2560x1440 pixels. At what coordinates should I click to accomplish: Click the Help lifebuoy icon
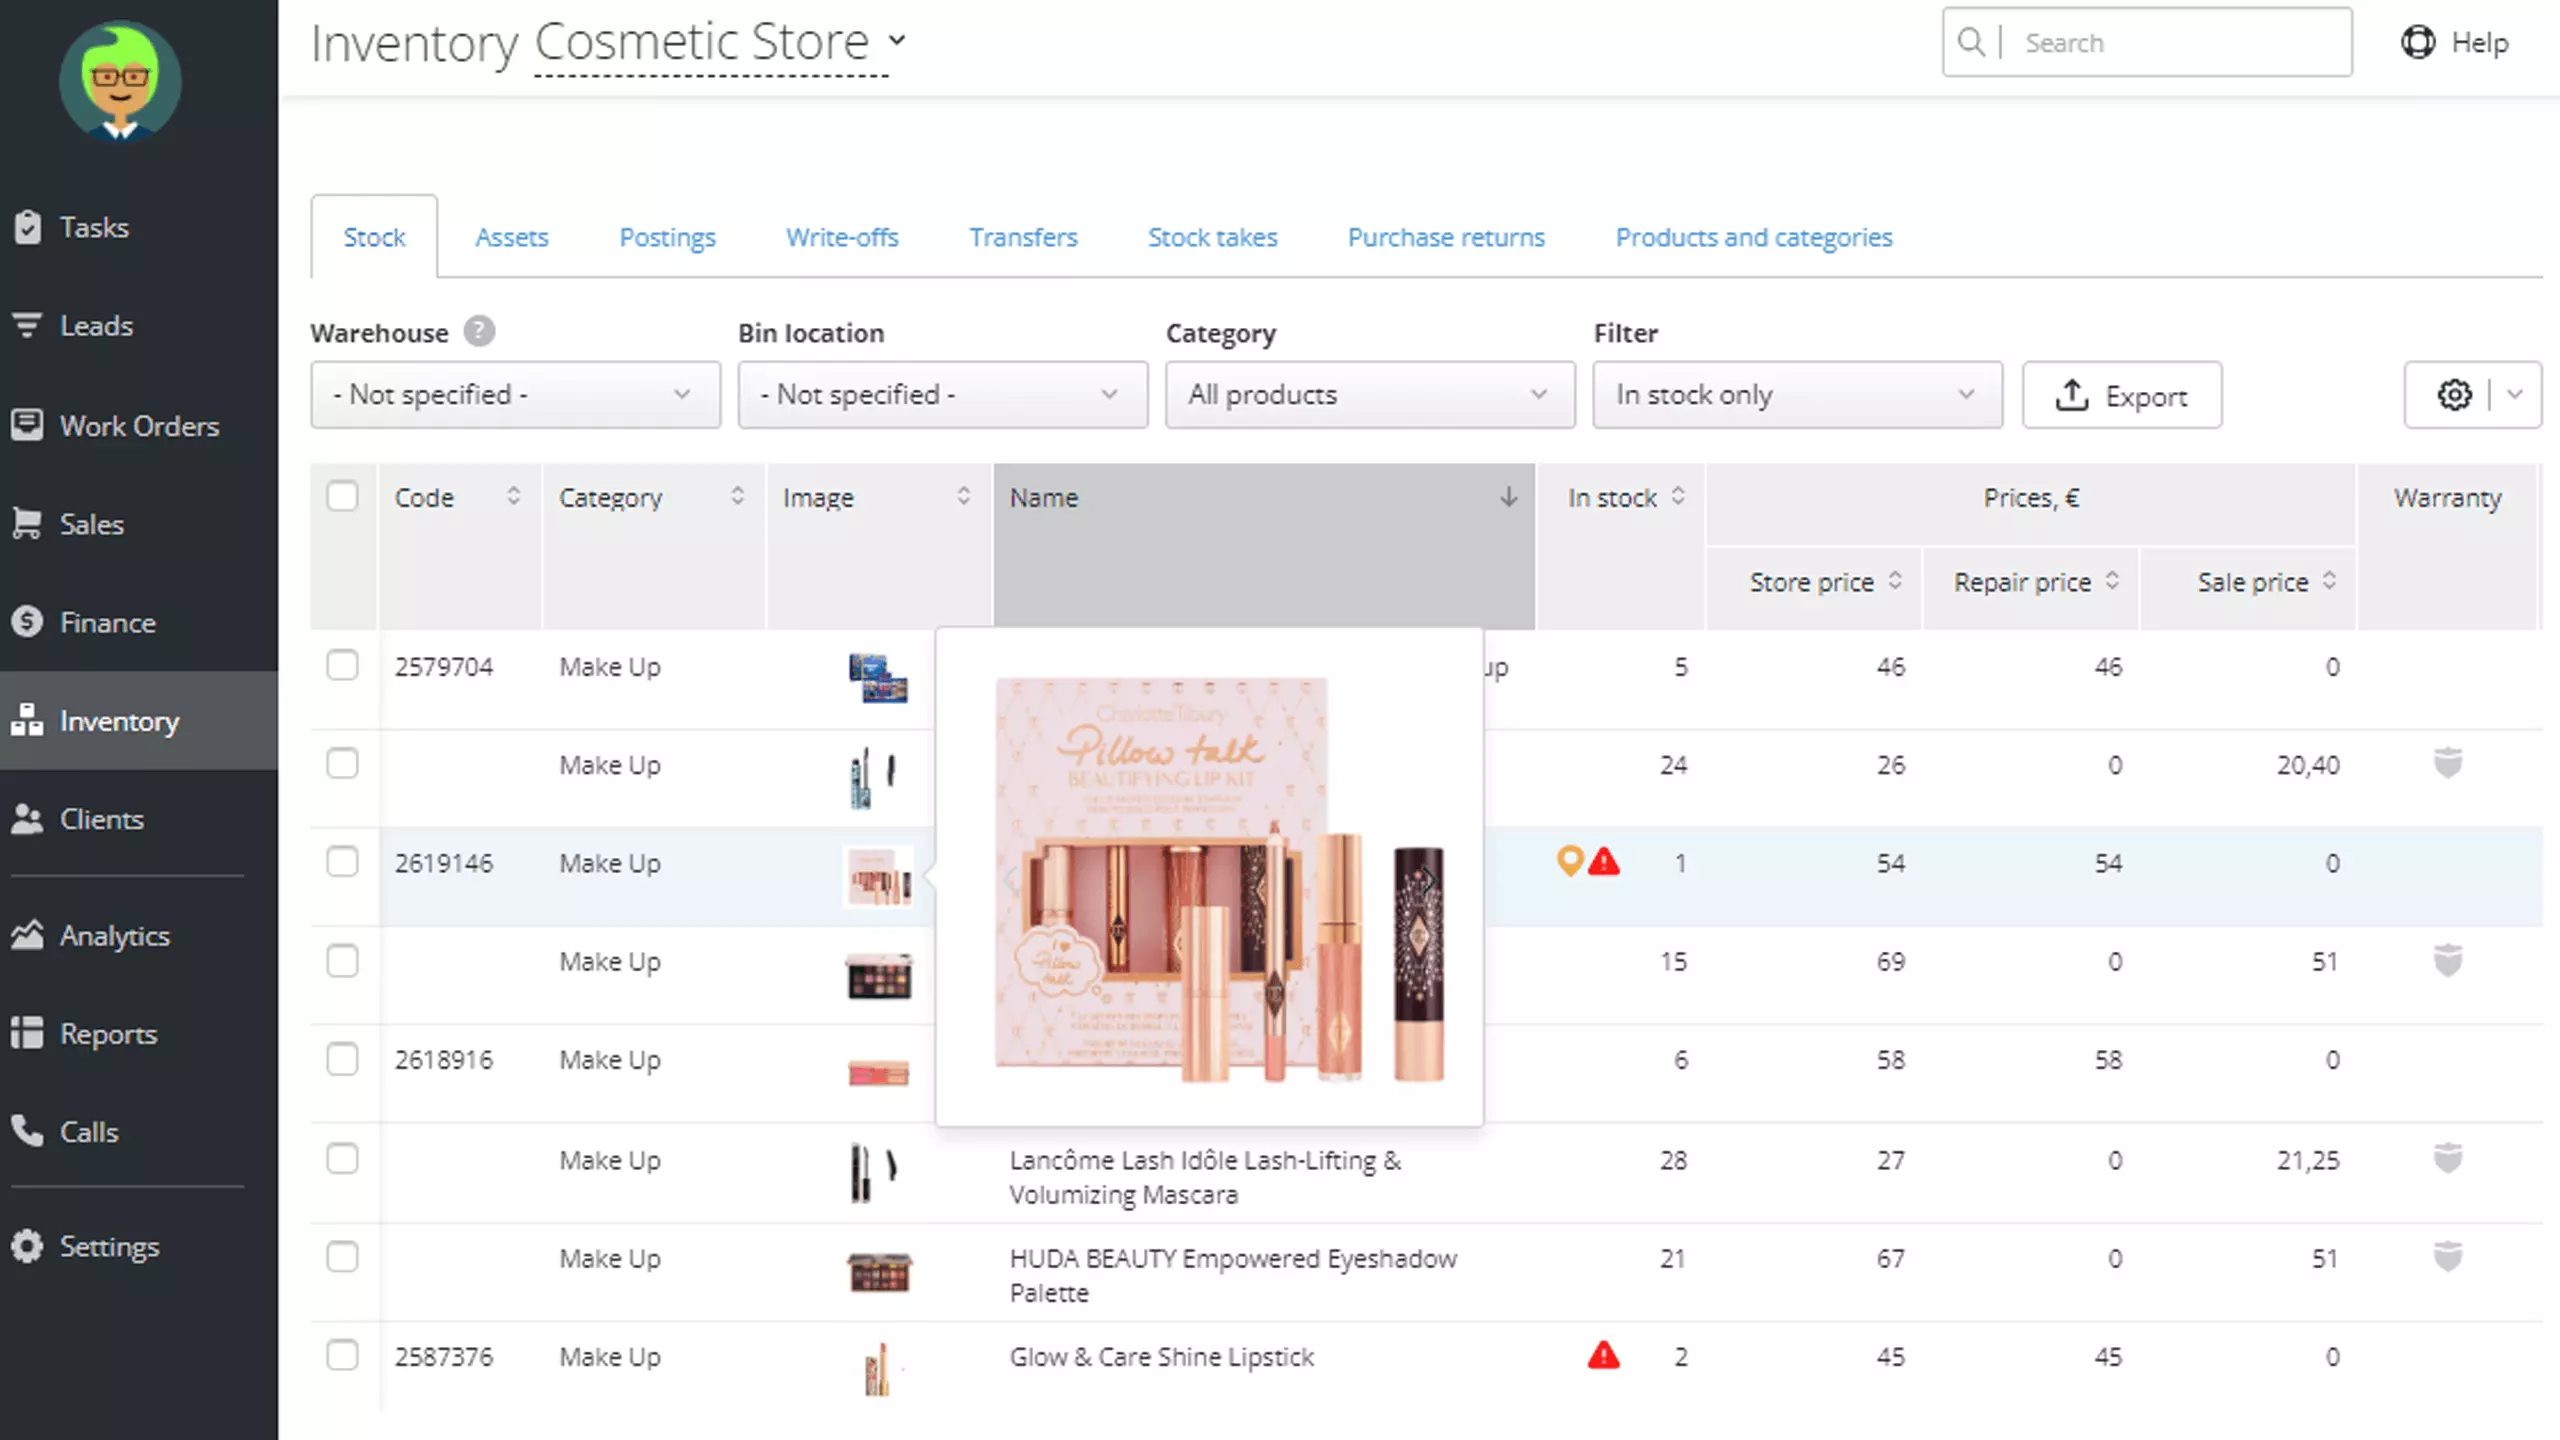click(2418, 42)
